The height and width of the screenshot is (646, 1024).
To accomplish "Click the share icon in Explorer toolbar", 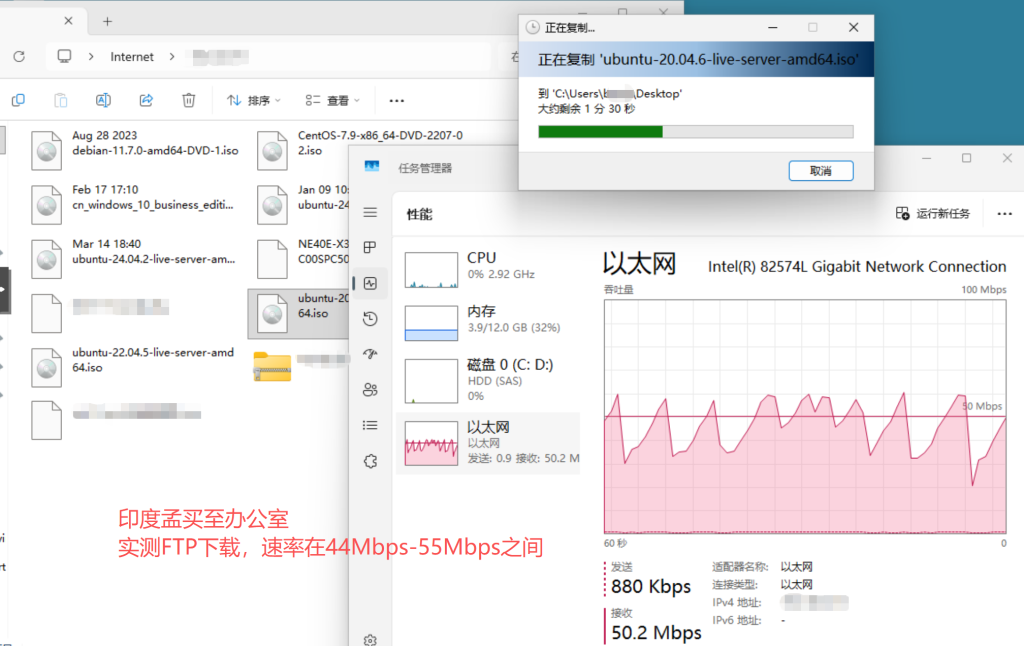I will pos(146,100).
